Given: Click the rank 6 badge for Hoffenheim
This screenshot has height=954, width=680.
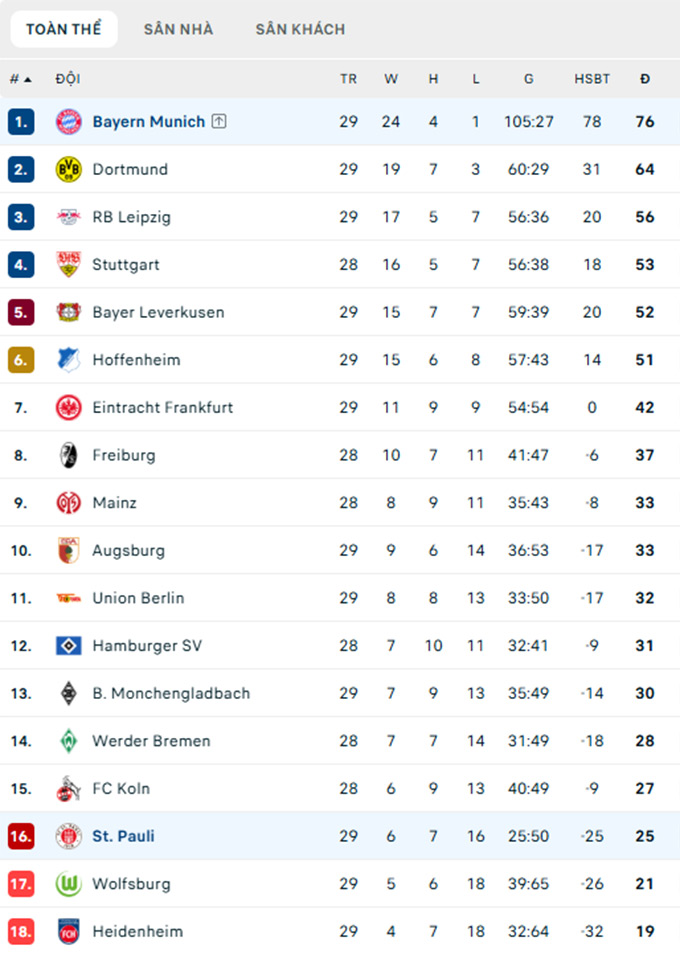Looking at the screenshot, I should click(21, 360).
